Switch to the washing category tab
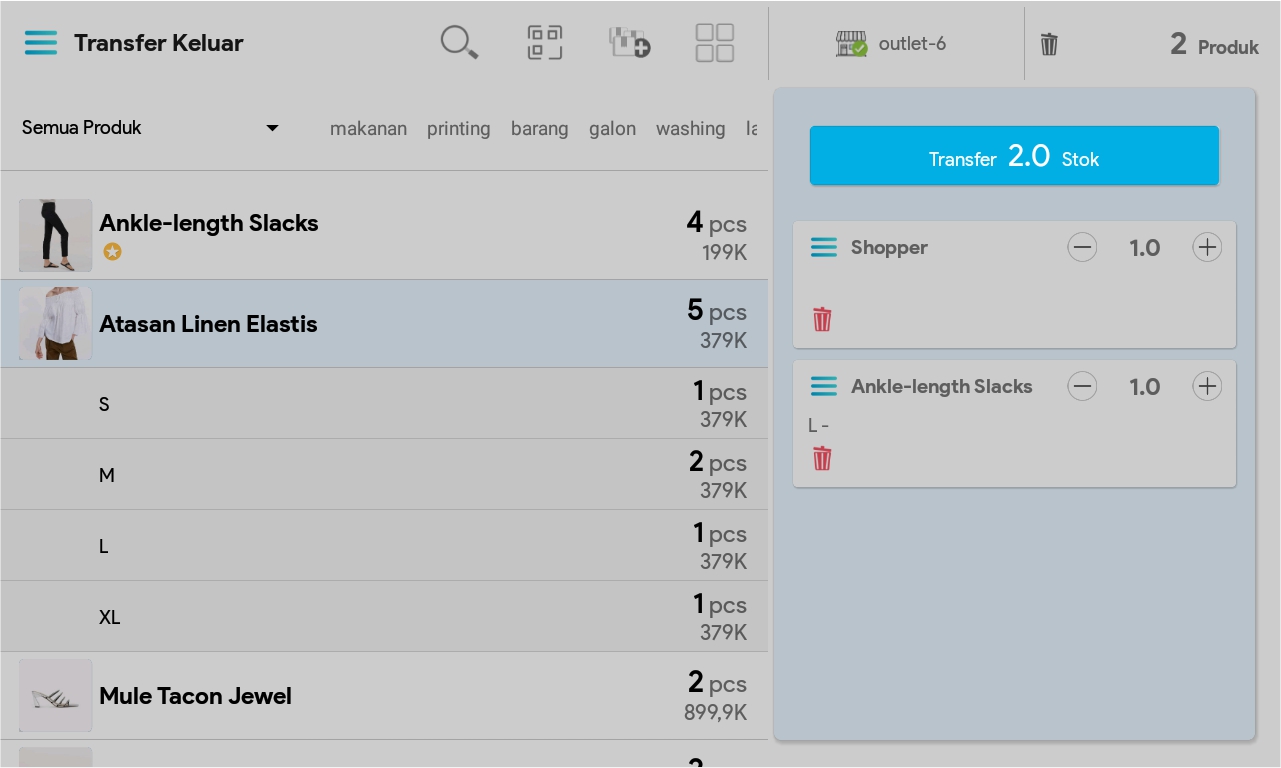The image size is (1281, 768). [x=690, y=129]
